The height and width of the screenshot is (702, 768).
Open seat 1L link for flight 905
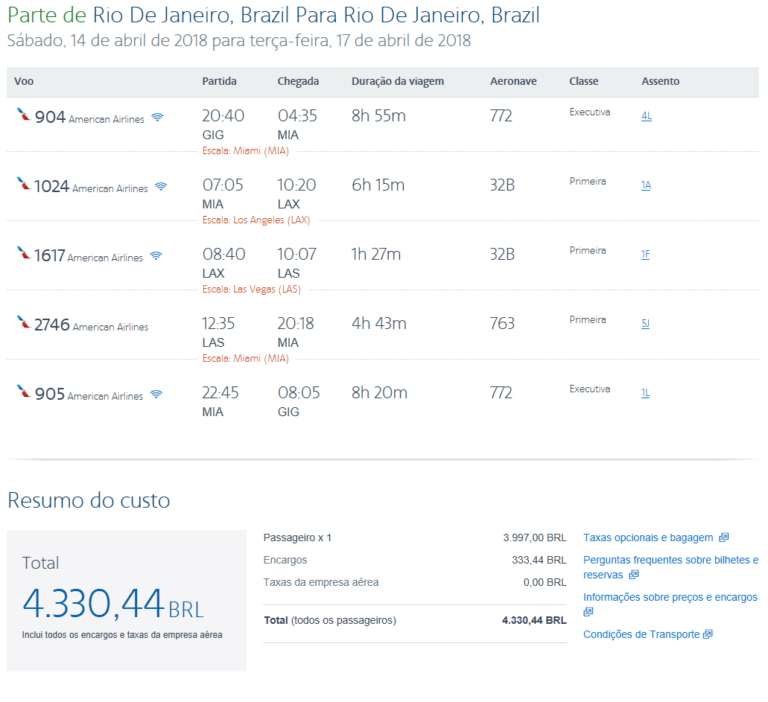click(646, 393)
